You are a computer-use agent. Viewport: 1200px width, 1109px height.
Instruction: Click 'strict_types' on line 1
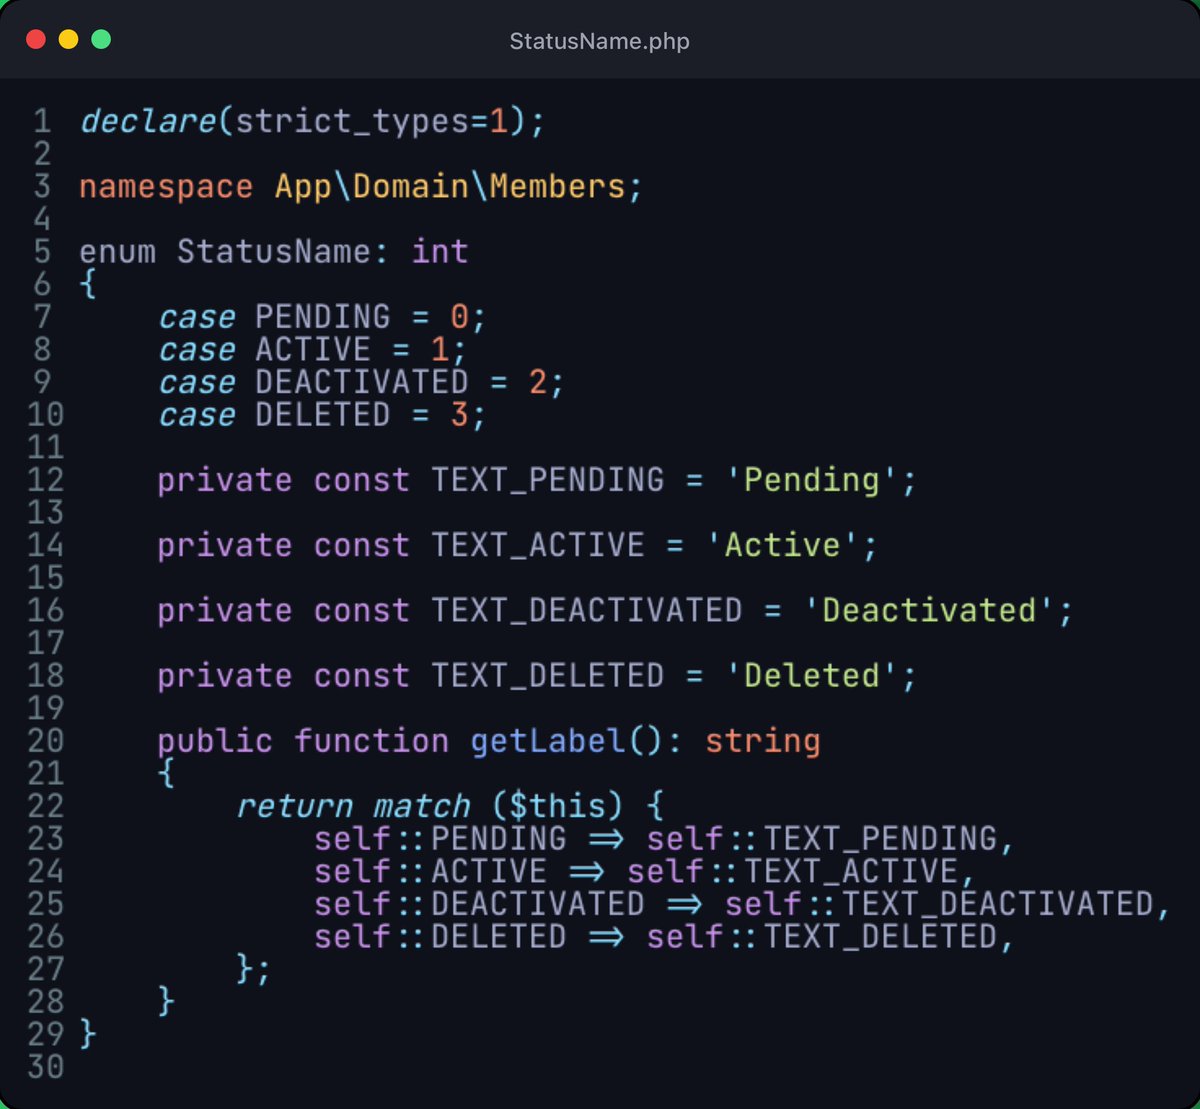(353, 122)
